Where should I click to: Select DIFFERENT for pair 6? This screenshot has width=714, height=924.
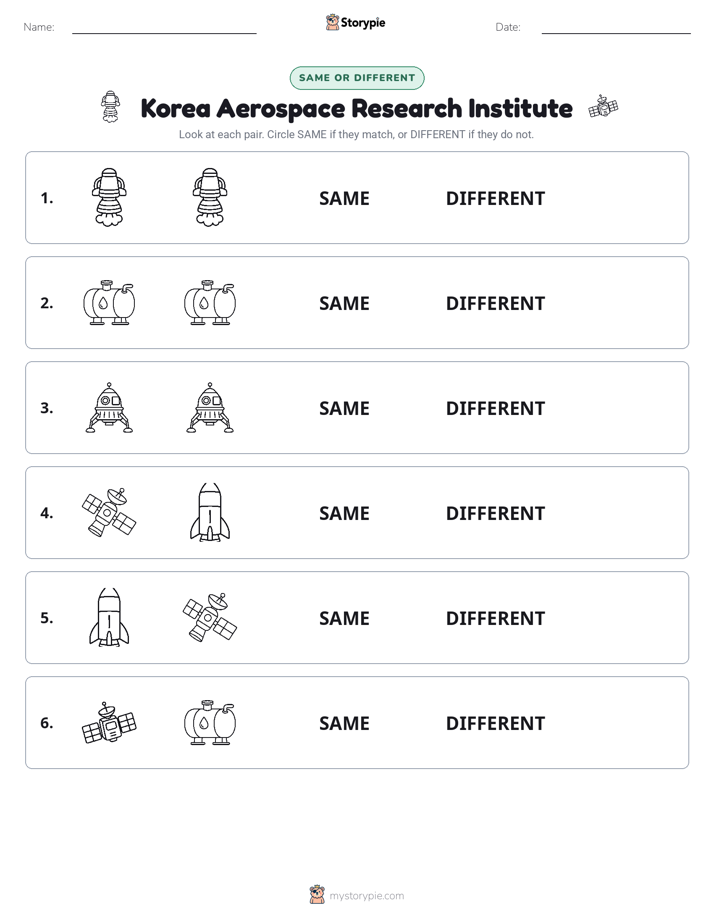tap(495, 723)
